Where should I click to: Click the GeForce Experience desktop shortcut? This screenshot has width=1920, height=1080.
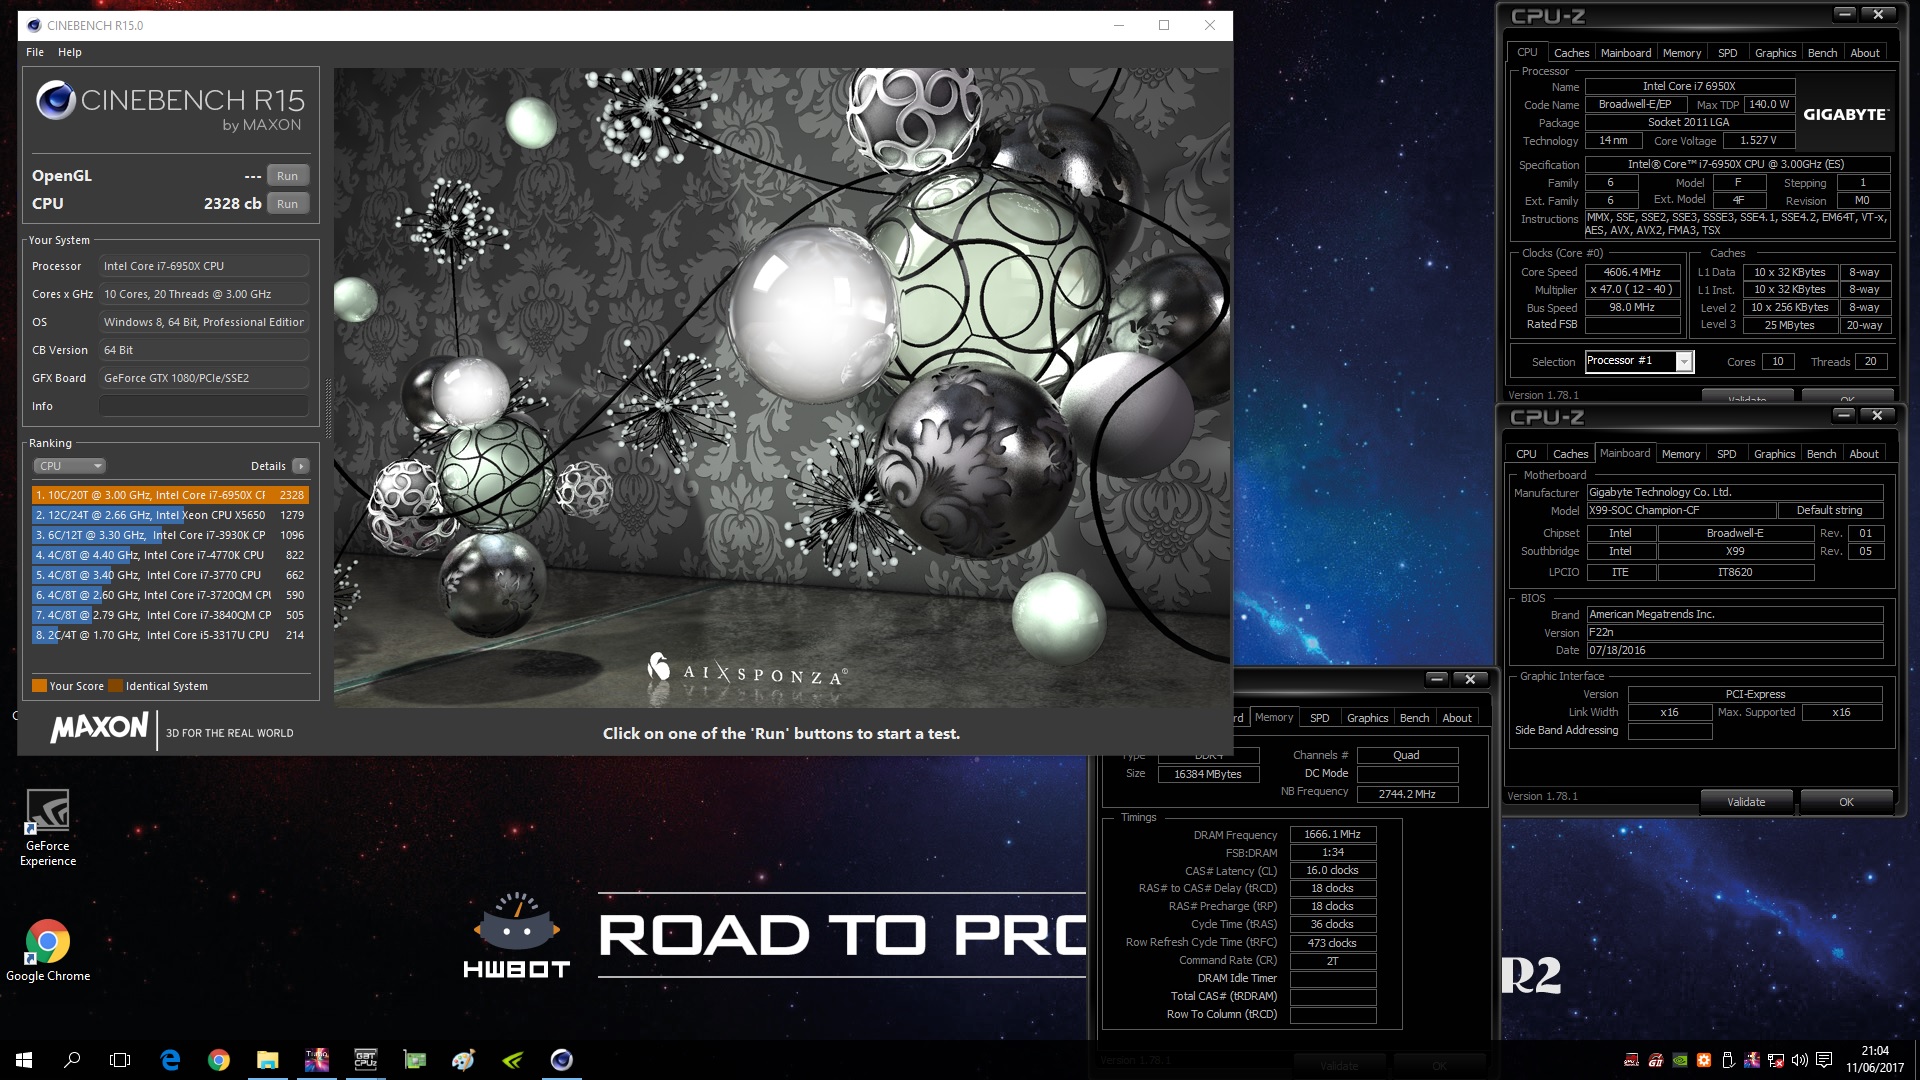(x=47, y=828)
